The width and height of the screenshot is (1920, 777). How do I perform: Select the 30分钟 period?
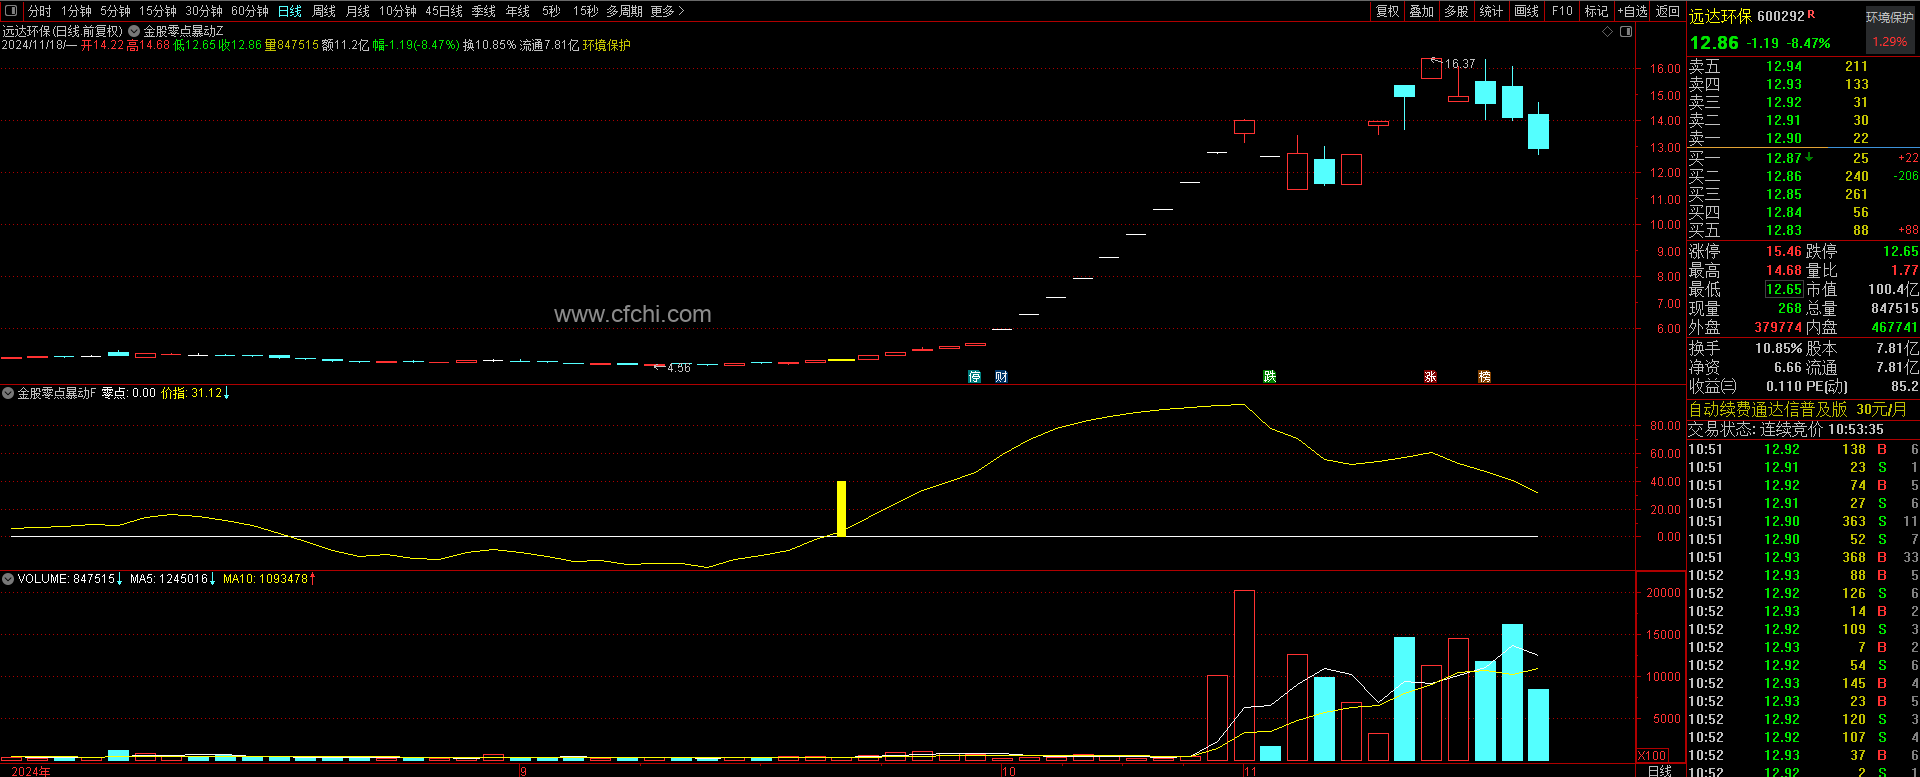pos(204,11)
